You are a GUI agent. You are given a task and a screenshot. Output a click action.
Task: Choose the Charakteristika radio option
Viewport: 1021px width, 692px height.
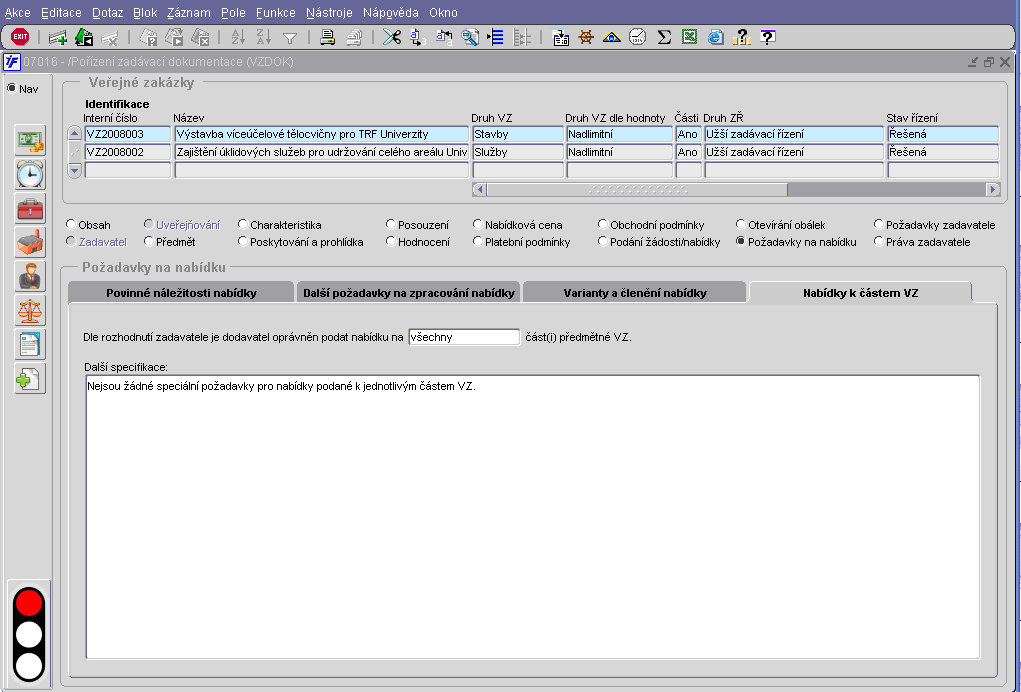(243, 225)
